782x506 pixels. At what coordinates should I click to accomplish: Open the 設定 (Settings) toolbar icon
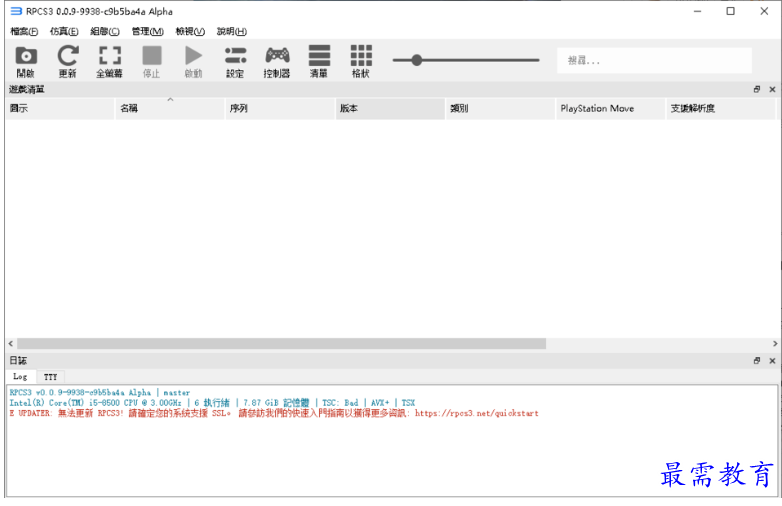[235, 61]
